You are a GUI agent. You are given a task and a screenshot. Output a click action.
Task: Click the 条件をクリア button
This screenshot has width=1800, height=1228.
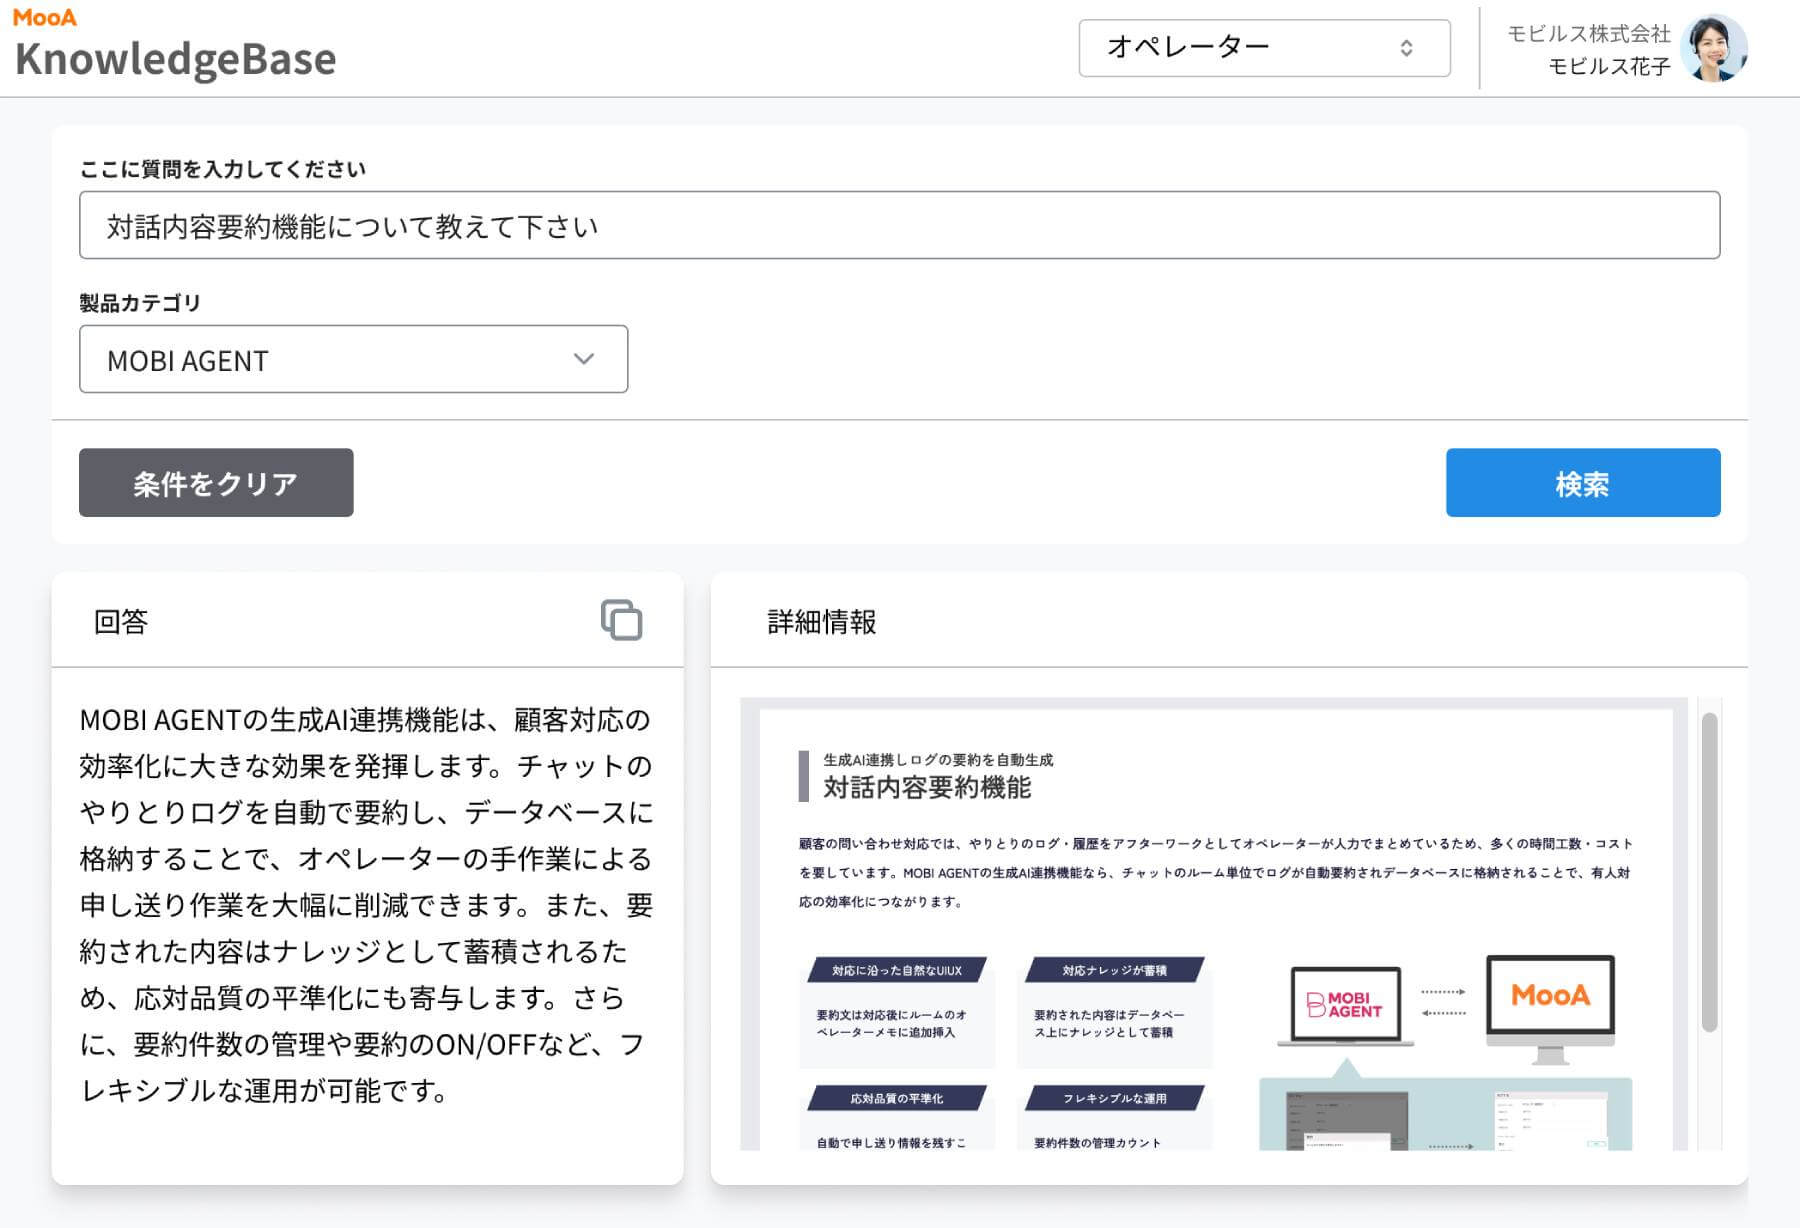(216, 483)
